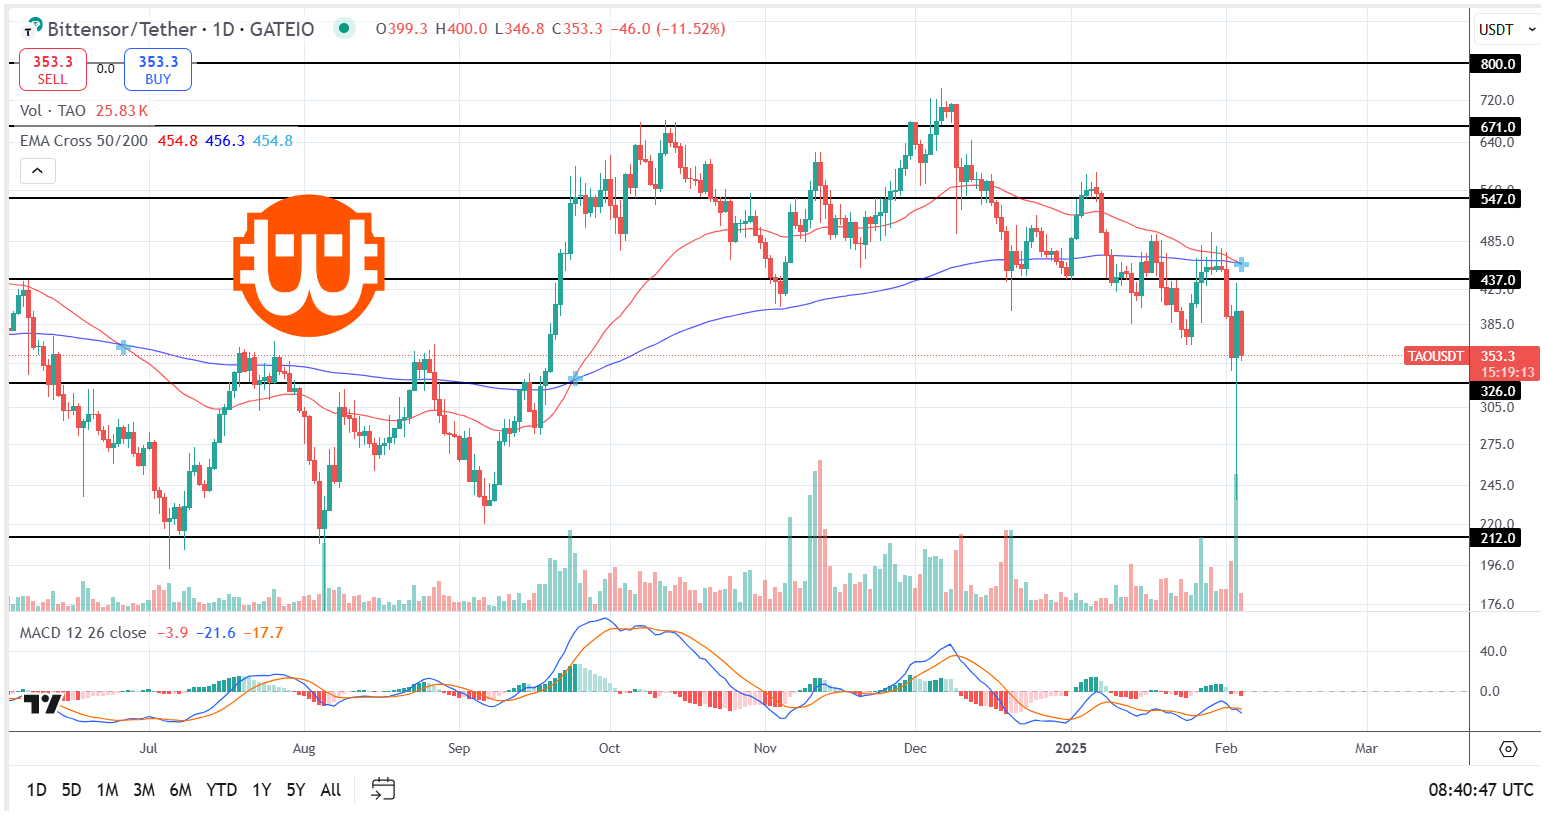Select the 1D time range
This screenshot has width=1545, height=815.
point(37,790)
